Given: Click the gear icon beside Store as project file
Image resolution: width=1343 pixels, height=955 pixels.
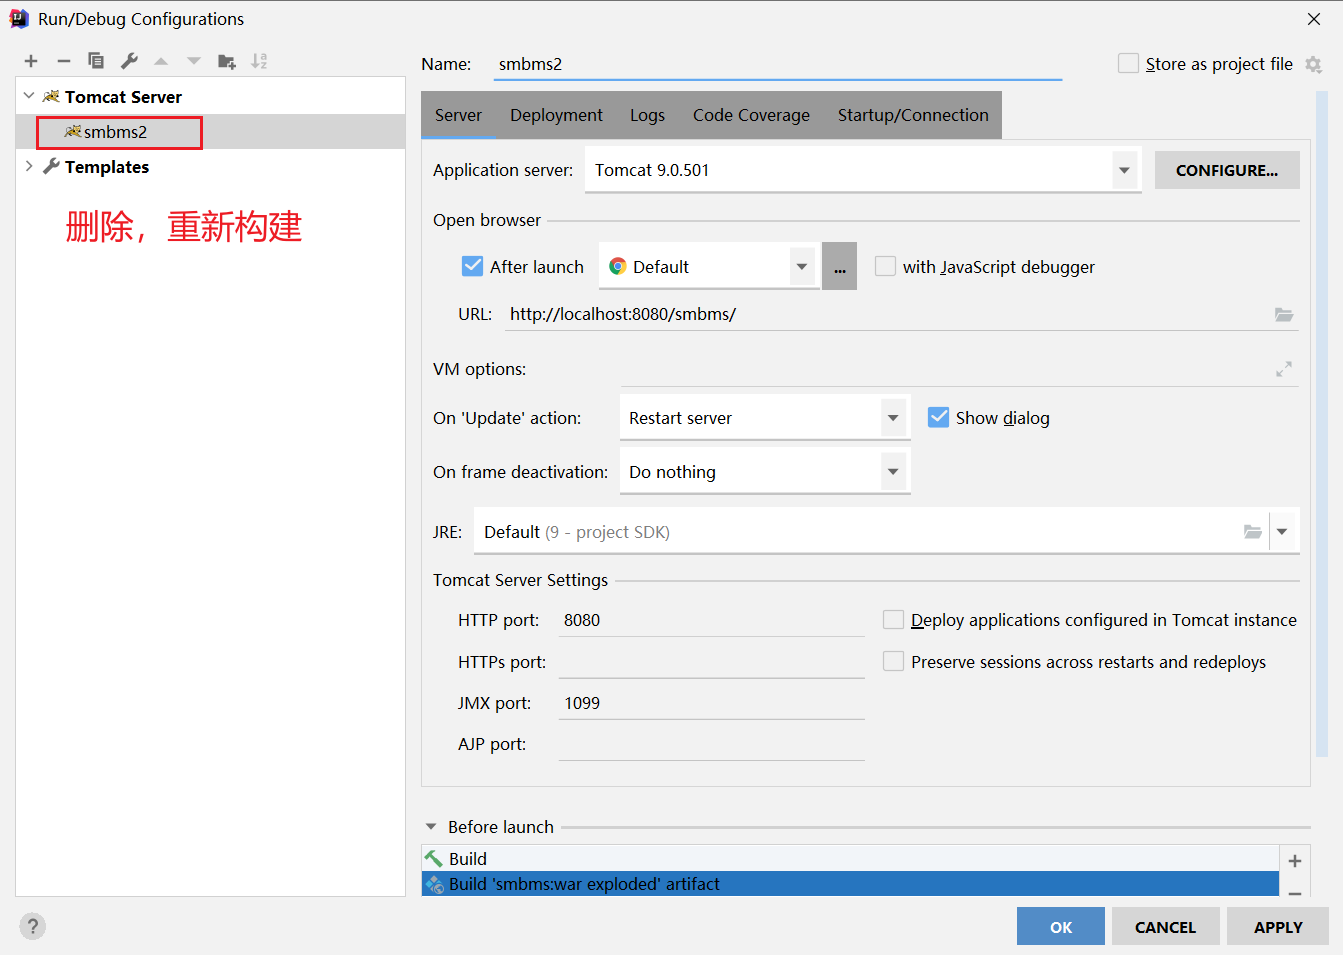Looking at the screenshot, I should coord(1313,64).
